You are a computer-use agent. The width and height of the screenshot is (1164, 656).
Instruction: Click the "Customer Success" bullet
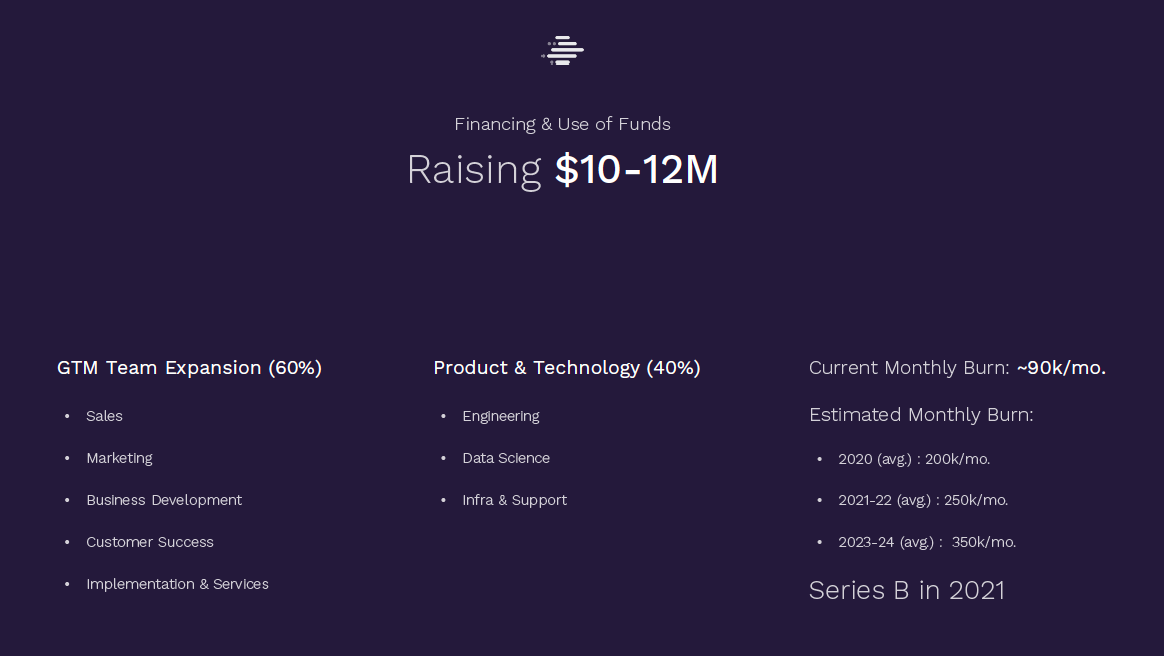150,542
